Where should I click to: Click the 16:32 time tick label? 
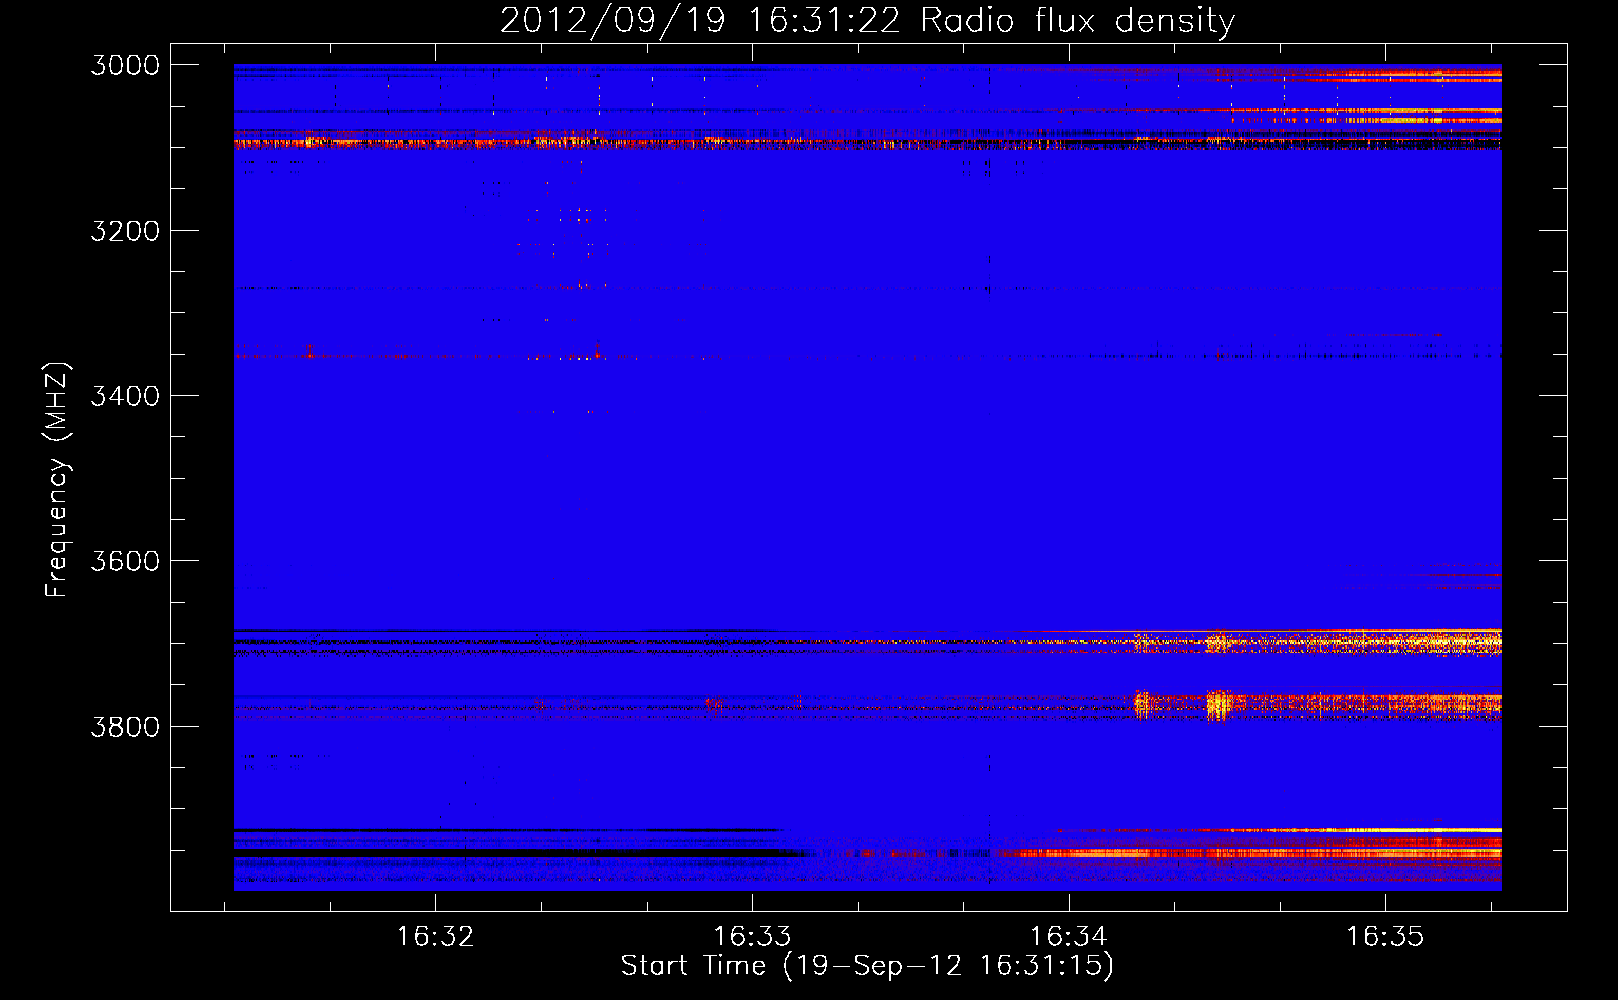click(x=435, y=937)
